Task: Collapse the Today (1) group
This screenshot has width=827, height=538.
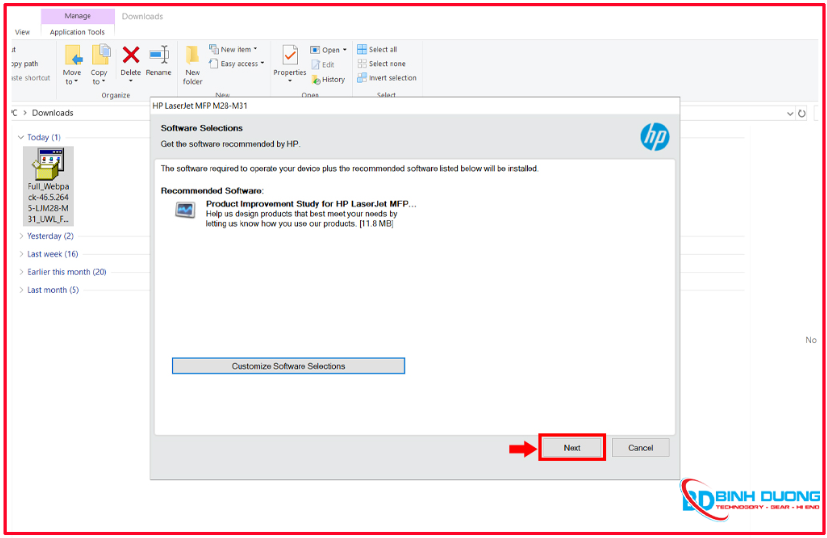Action: [21, 137]
